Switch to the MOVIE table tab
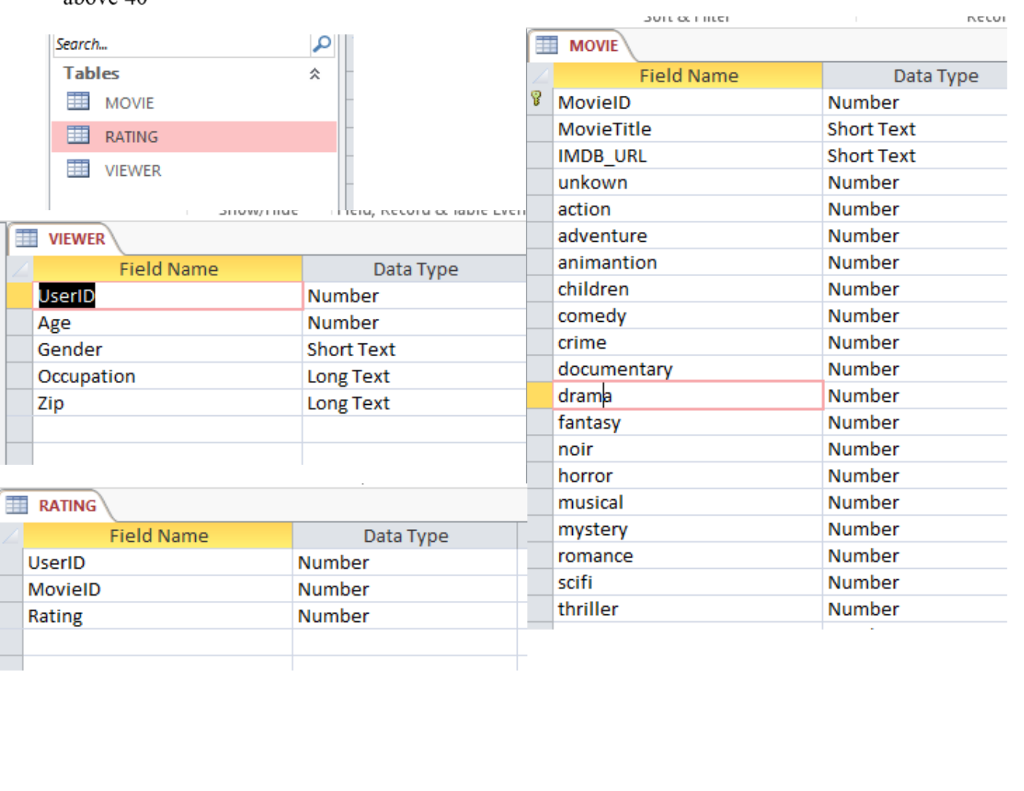The image size is (1024, 791). (x=595, y=45)
